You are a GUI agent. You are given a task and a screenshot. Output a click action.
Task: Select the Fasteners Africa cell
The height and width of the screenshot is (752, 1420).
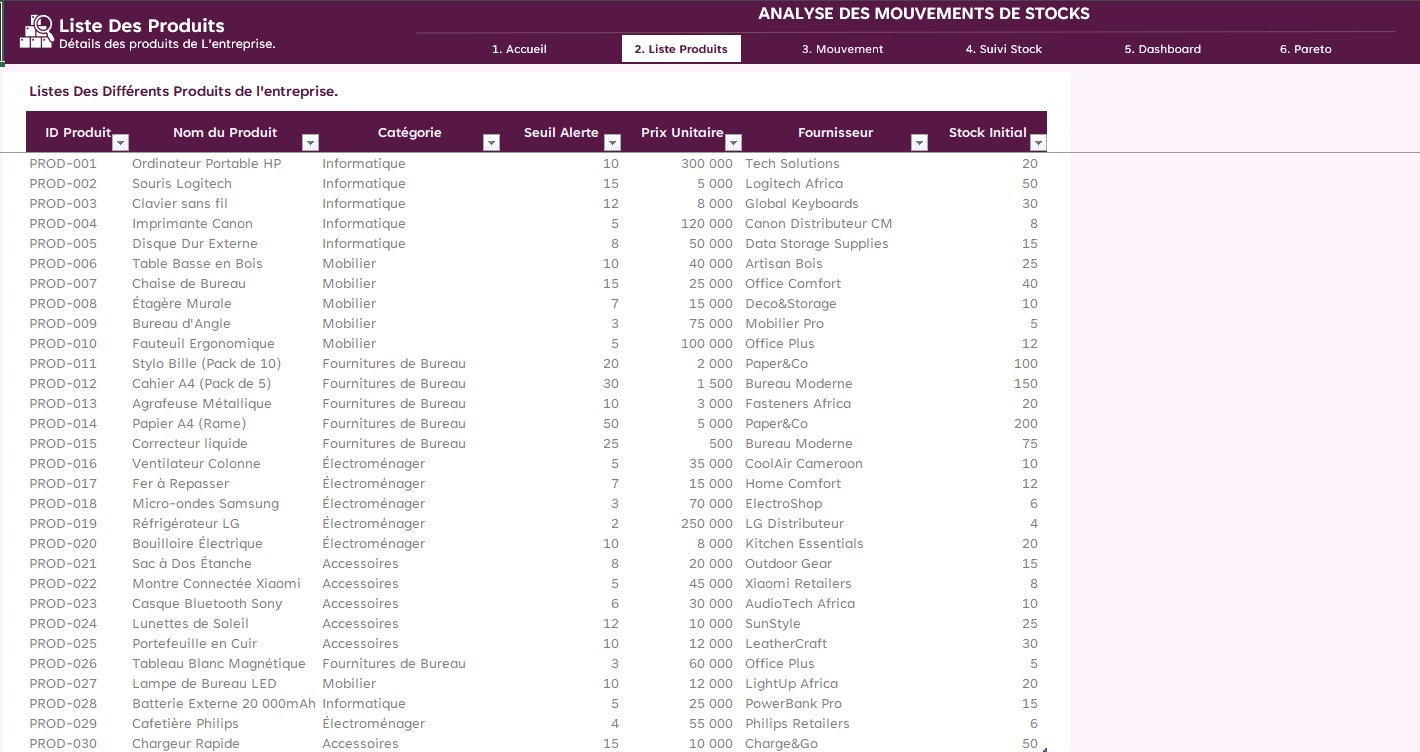tap(835, 403)
